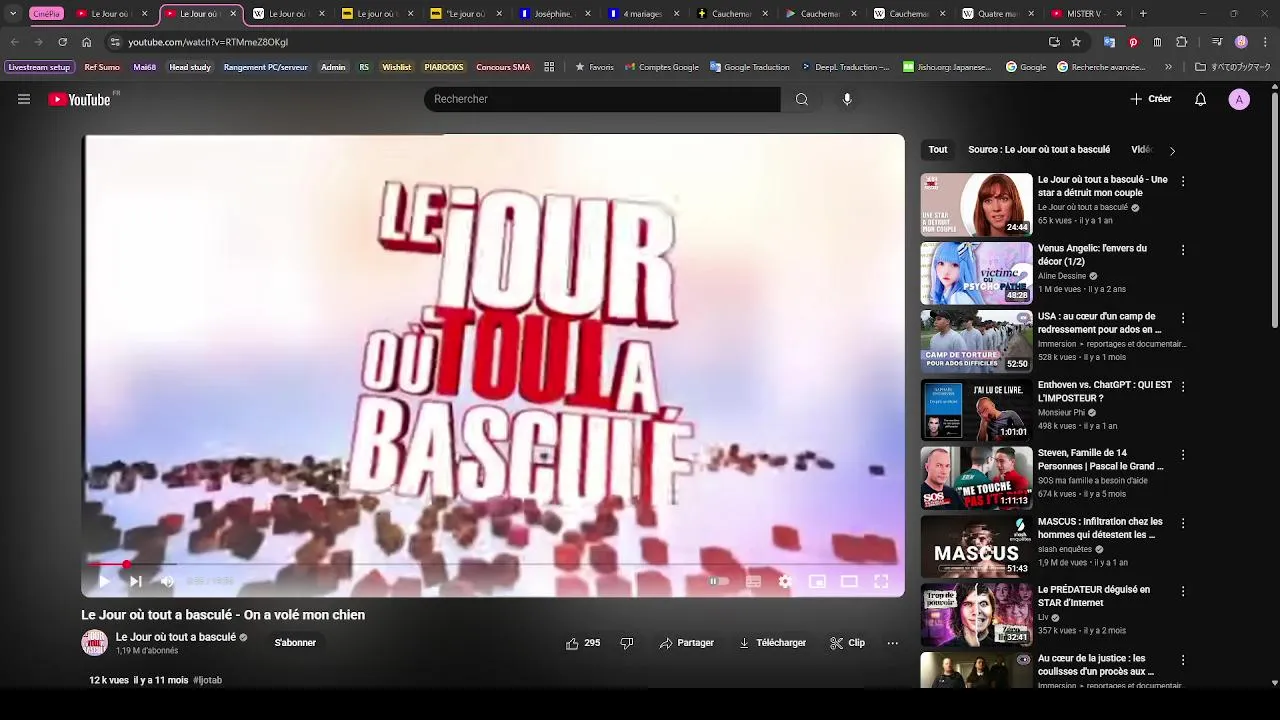The height and width of the screenshot is (720, 1280).
Task: Open the MASCUS video thumbnail
Action: (x=976, y=546)
